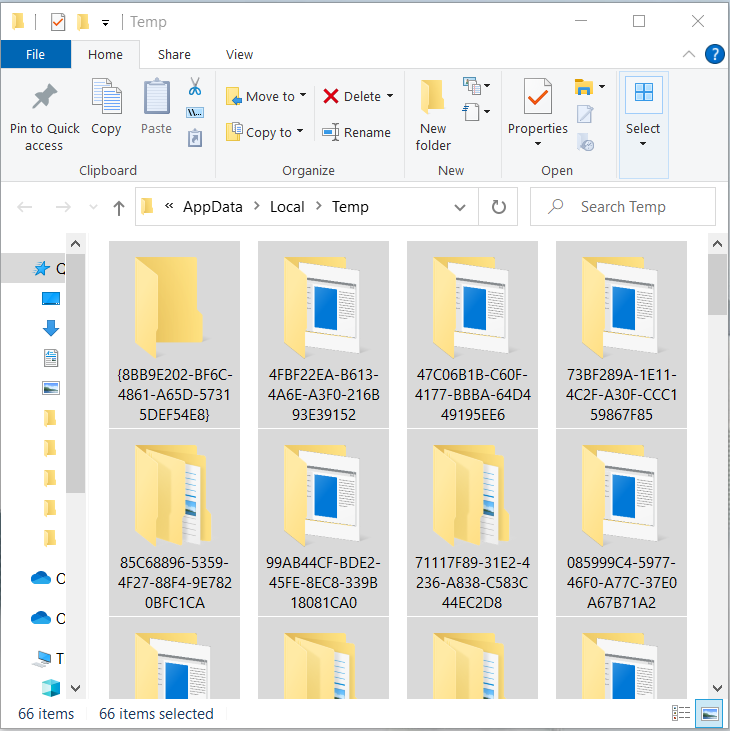Click Pin to Quick access icon
Image resolution: width=730 pixels, height=731 pixels.
(44, 98)
